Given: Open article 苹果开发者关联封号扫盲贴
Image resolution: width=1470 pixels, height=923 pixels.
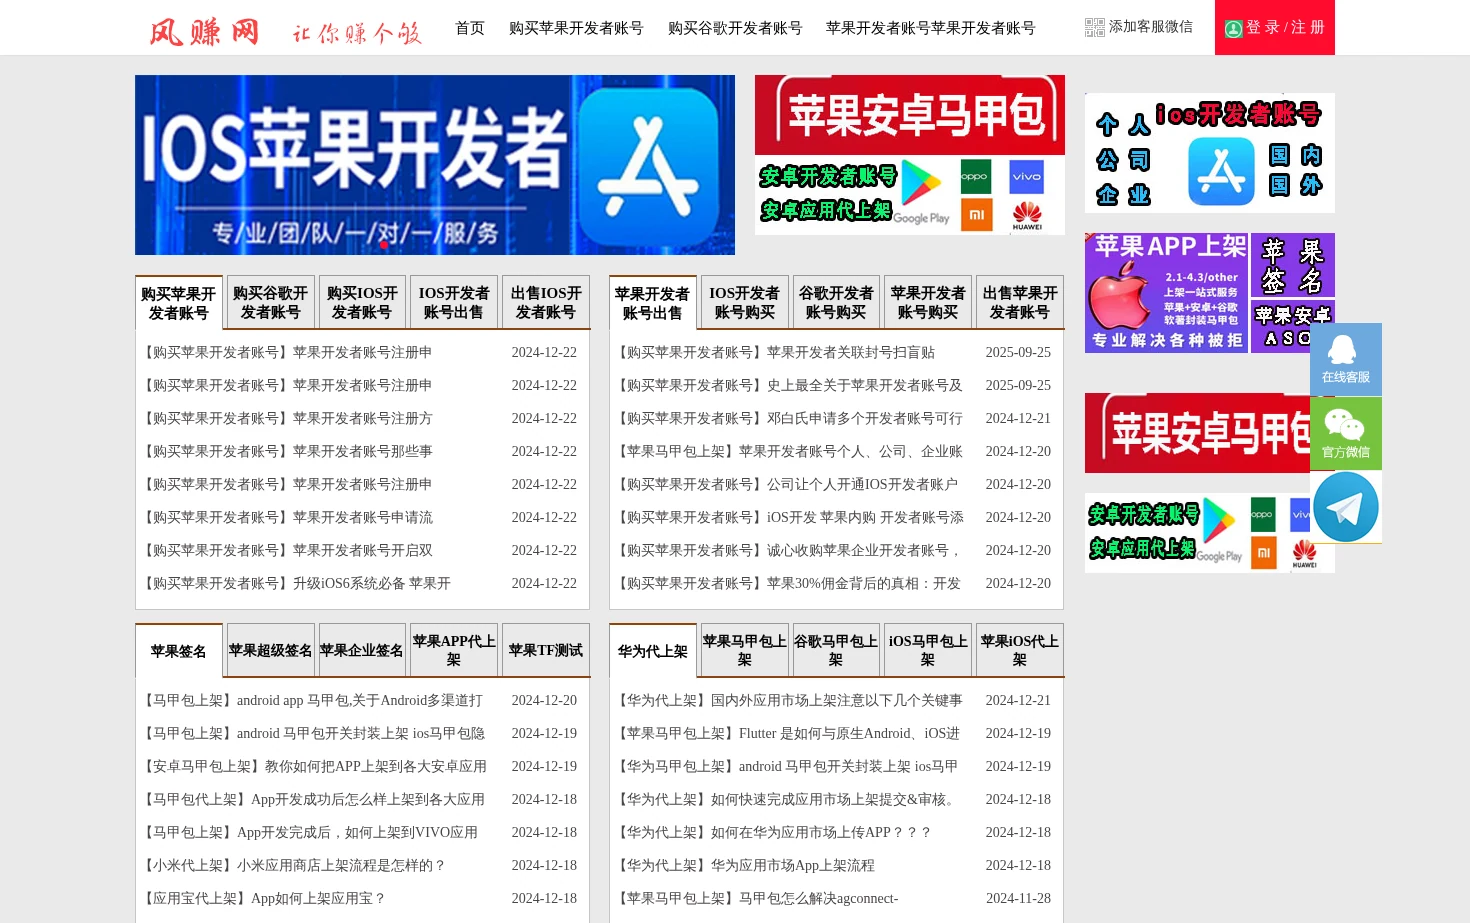Looking at the screenshot, I should pos(850,352).
